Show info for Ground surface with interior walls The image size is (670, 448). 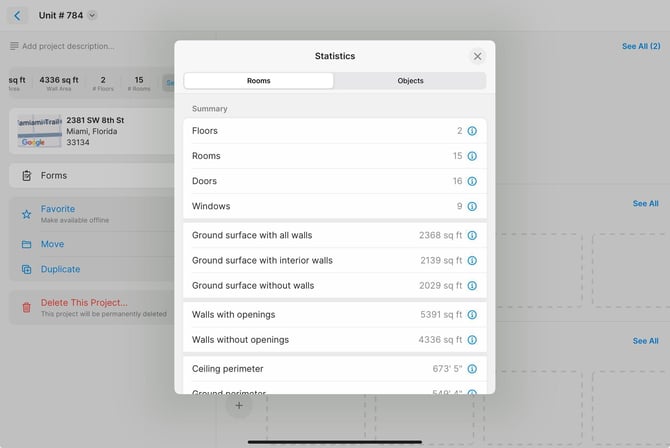tap(472, 261)
